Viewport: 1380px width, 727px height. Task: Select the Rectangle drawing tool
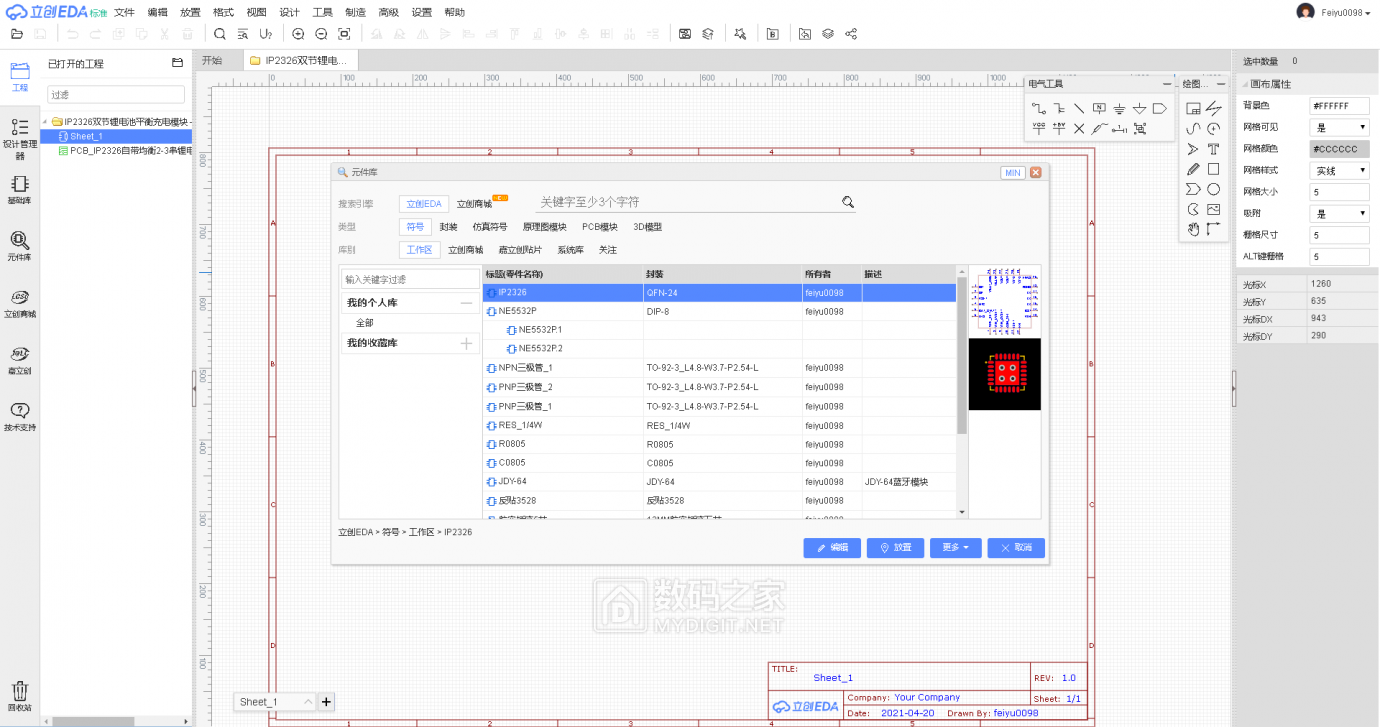coord(1214,169)
